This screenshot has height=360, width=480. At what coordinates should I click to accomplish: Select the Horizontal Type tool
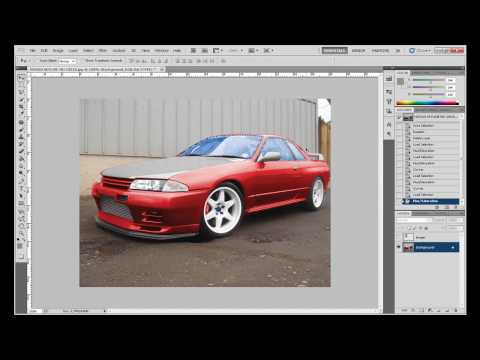tap(22, 189)
